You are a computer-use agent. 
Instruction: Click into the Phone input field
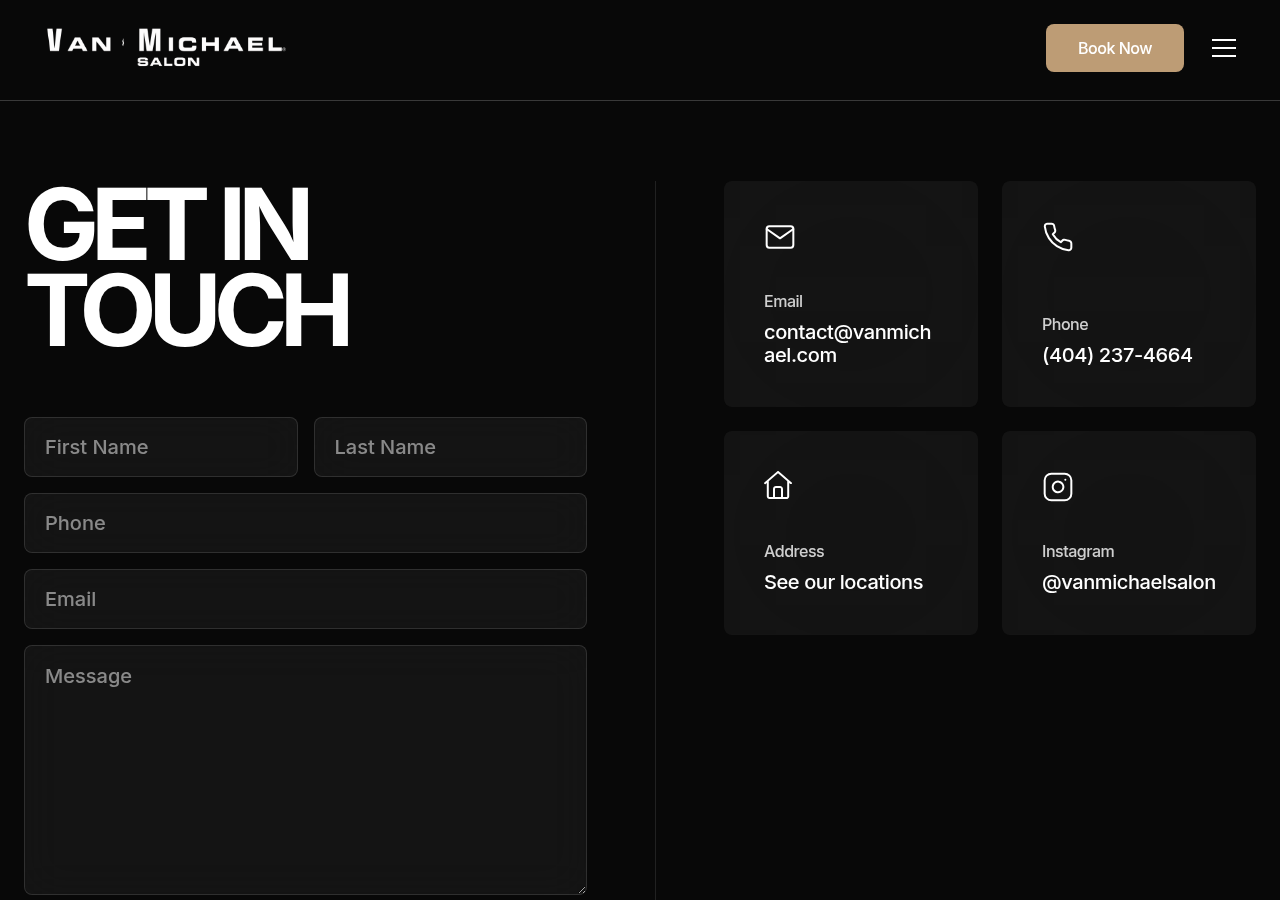click(x=305, y=523)
